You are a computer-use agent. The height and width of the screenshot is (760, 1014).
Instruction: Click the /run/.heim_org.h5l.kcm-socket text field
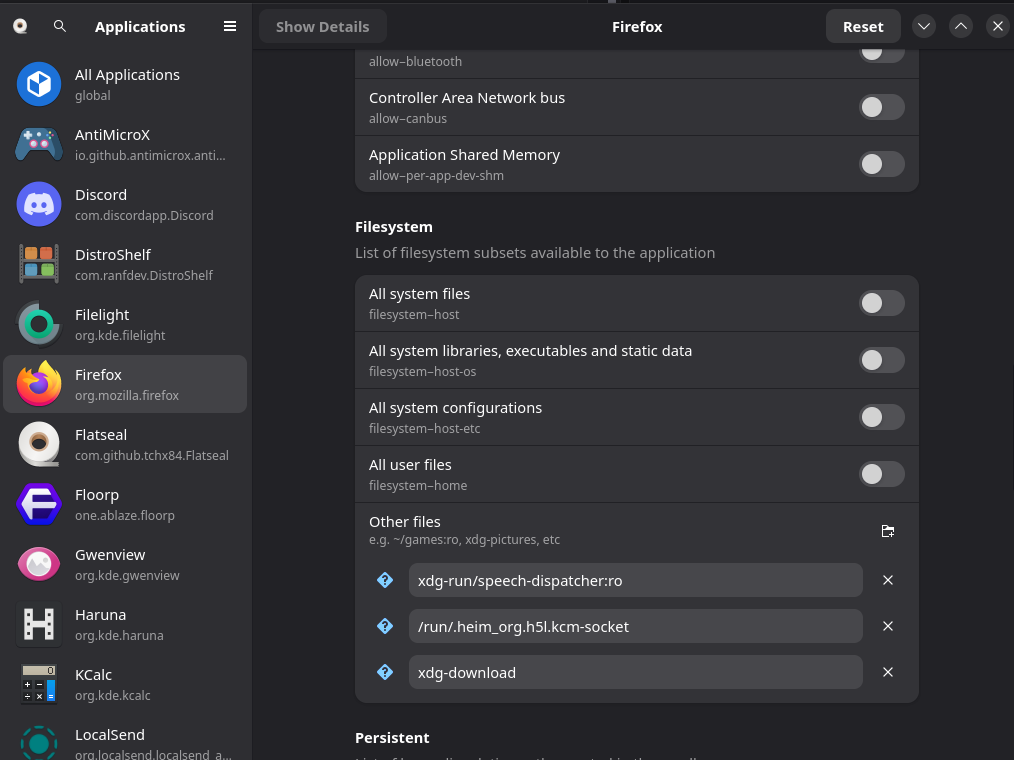(635, 626)
